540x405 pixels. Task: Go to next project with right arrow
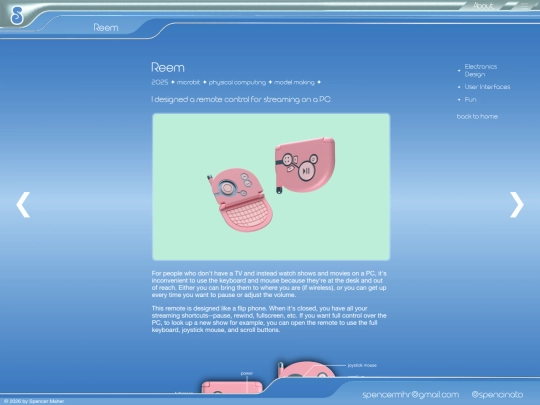click(517, 205)
